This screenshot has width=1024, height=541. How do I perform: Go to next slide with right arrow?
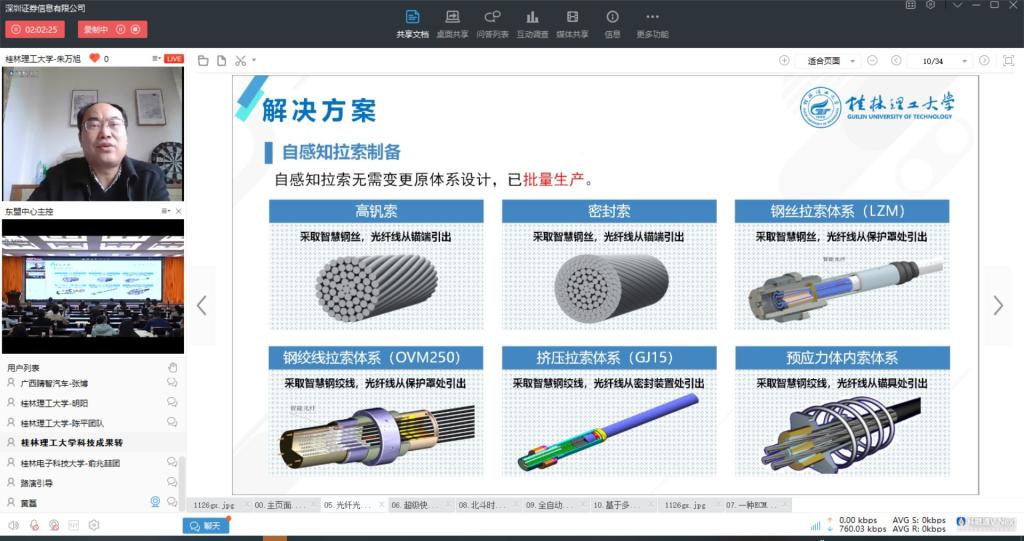pos(997,306)
